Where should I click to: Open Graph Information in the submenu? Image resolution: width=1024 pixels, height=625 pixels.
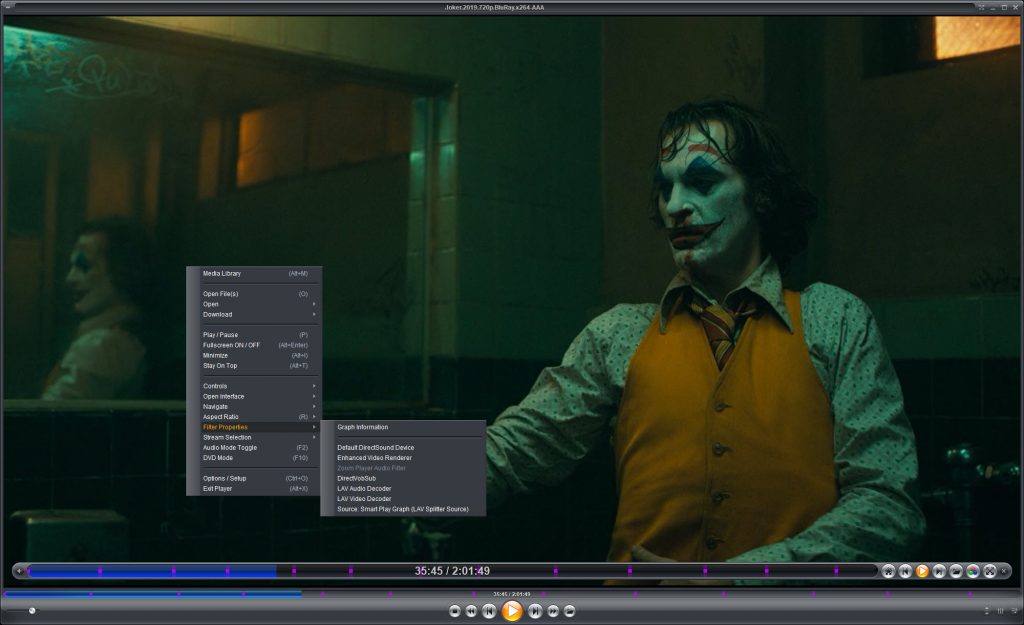(x=404, y=427)
